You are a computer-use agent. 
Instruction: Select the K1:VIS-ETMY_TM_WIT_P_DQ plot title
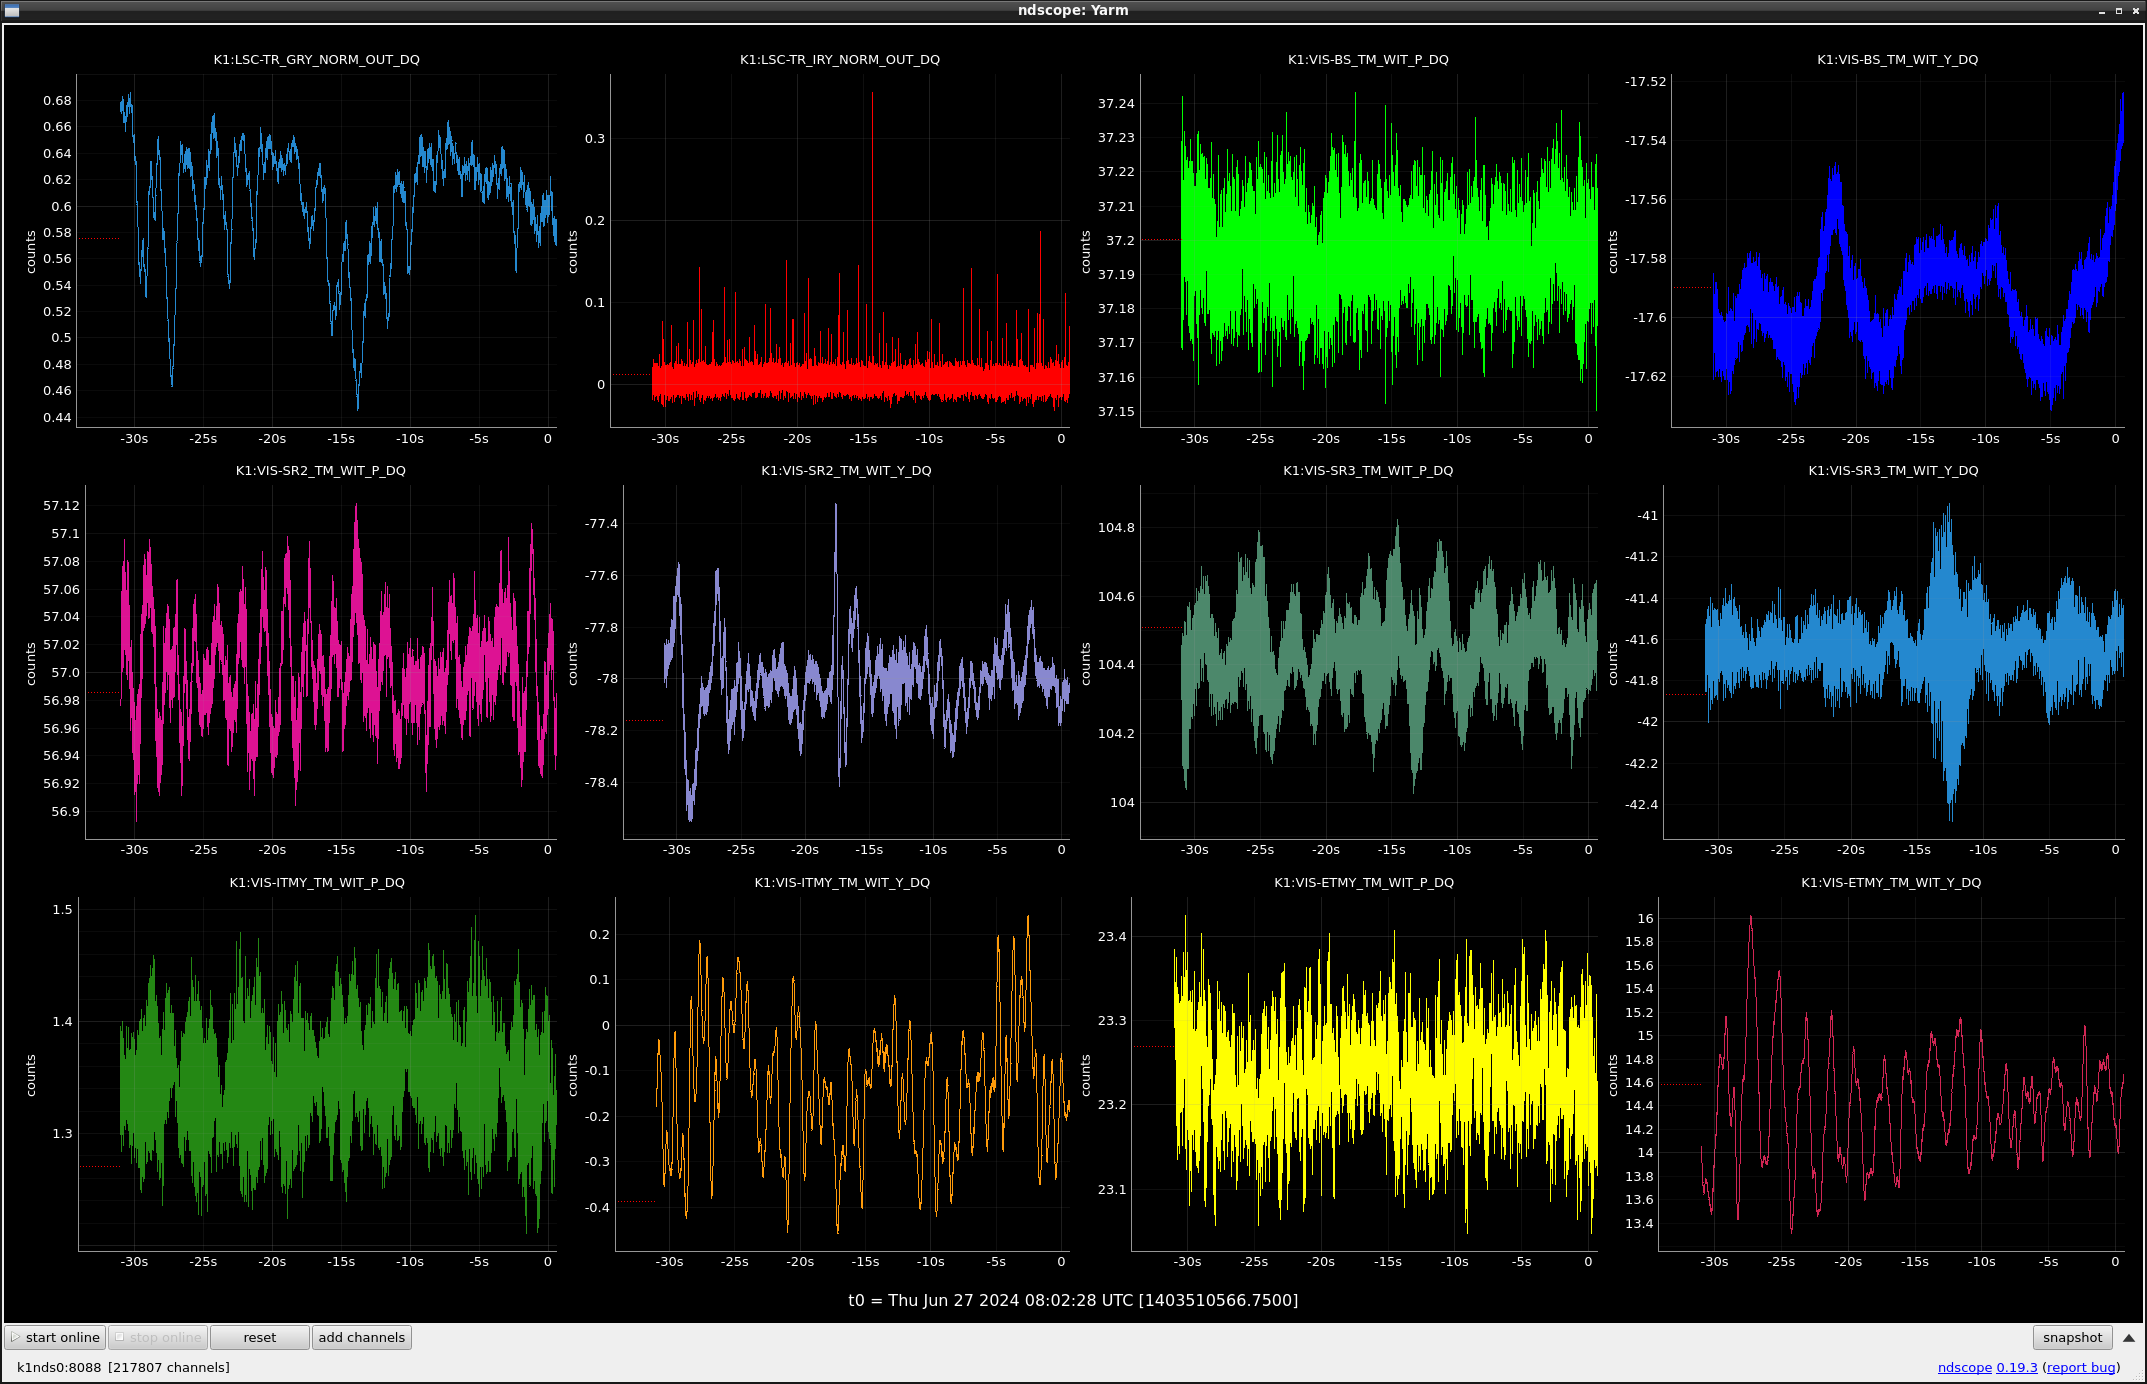(1363, 882)
